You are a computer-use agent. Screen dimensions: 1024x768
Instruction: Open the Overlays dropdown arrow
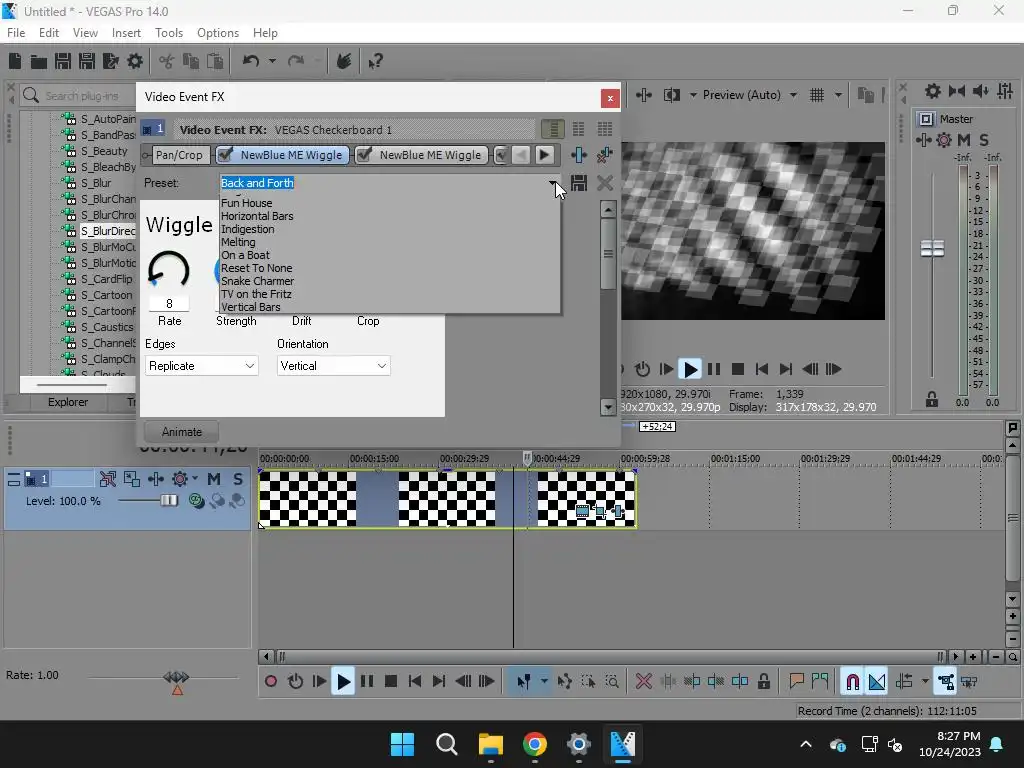[838, 95]
